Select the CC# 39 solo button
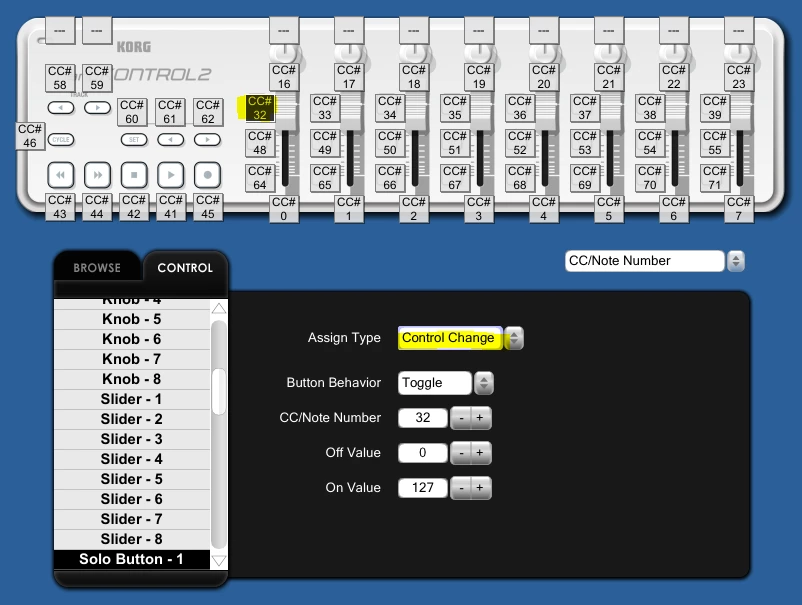802x605 pixels. (x=715, y=108)
